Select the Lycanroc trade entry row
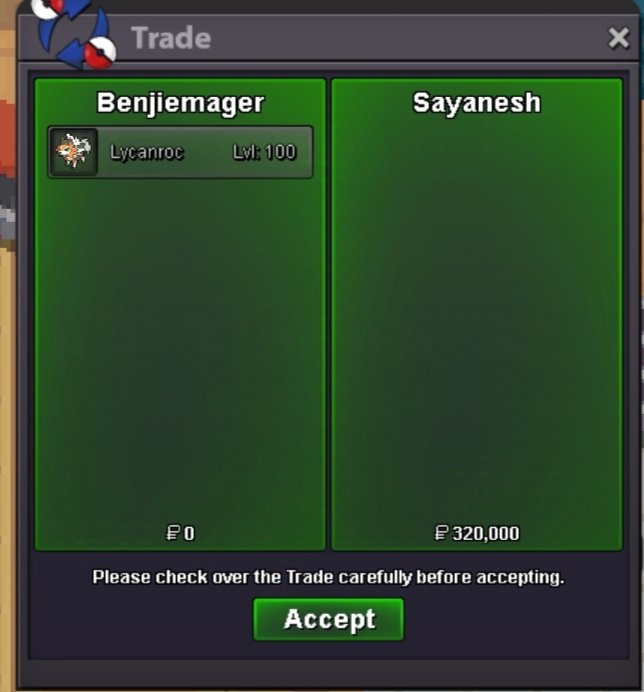644x692 pixels. [180, 152]
